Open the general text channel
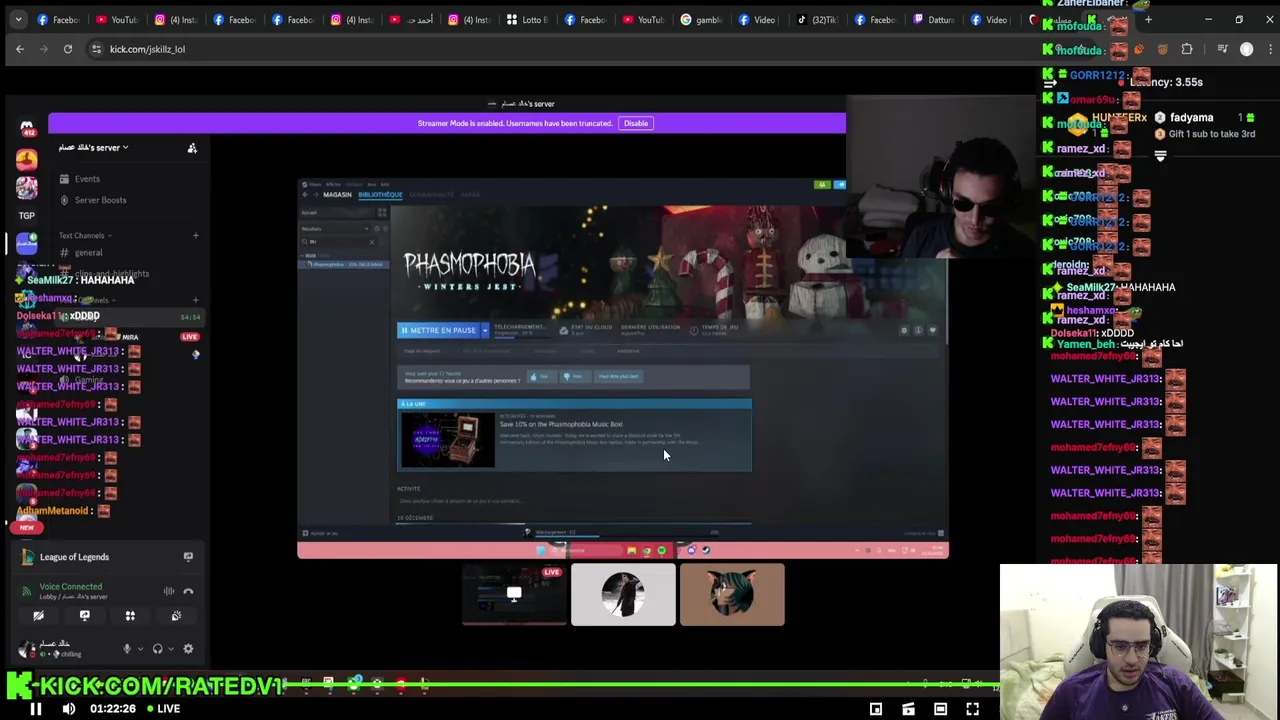 88,253
